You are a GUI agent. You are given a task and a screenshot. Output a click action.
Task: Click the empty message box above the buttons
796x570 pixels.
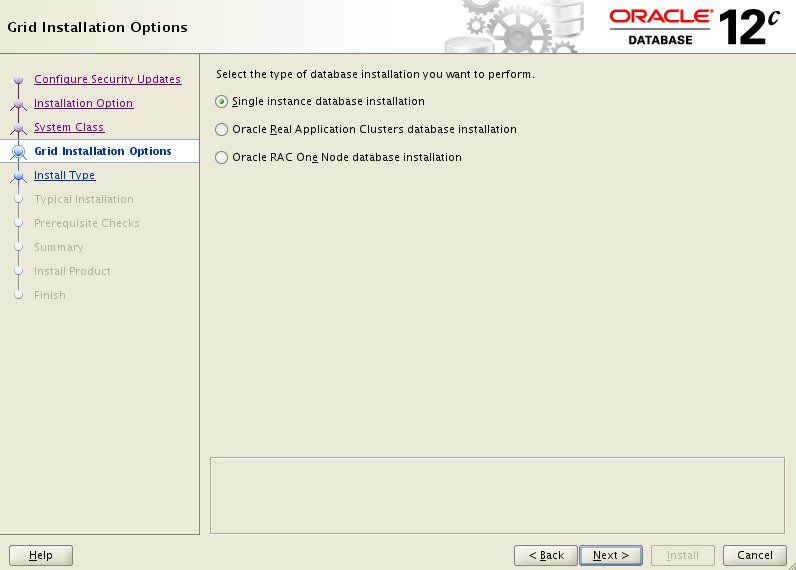tap(498, 495)
